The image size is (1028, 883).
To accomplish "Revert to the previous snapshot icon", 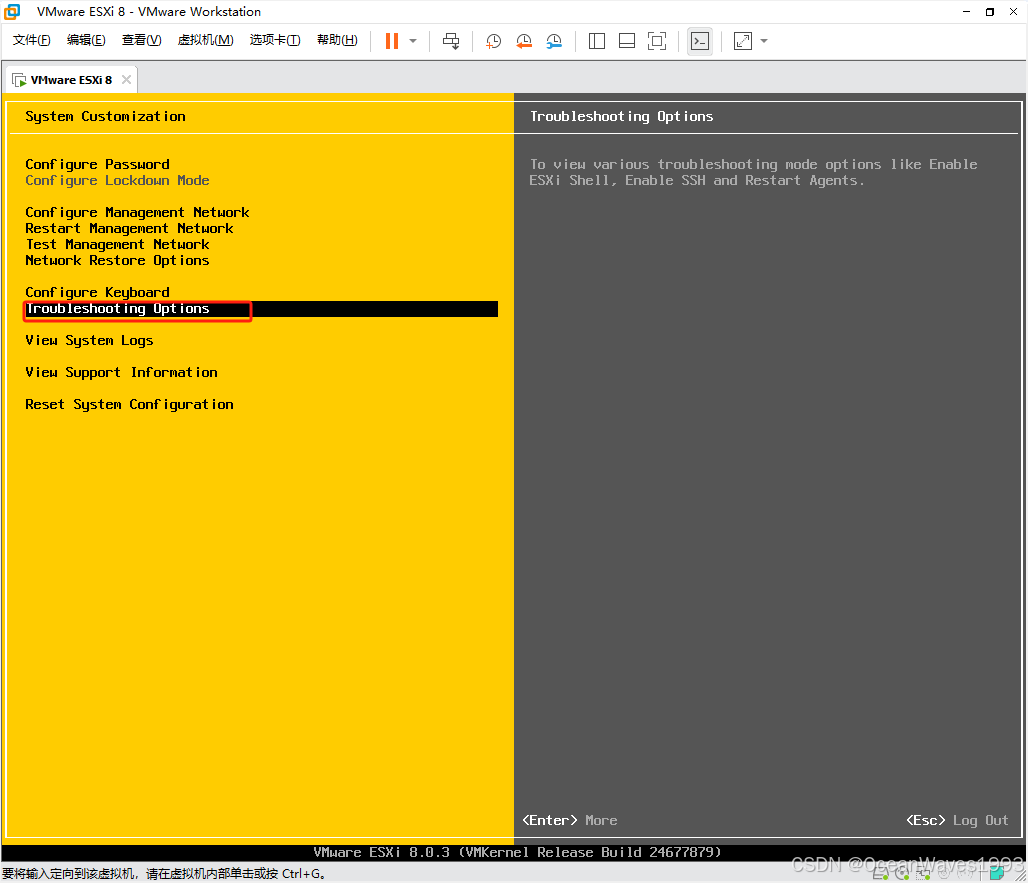I will click(x=524, y=41).
